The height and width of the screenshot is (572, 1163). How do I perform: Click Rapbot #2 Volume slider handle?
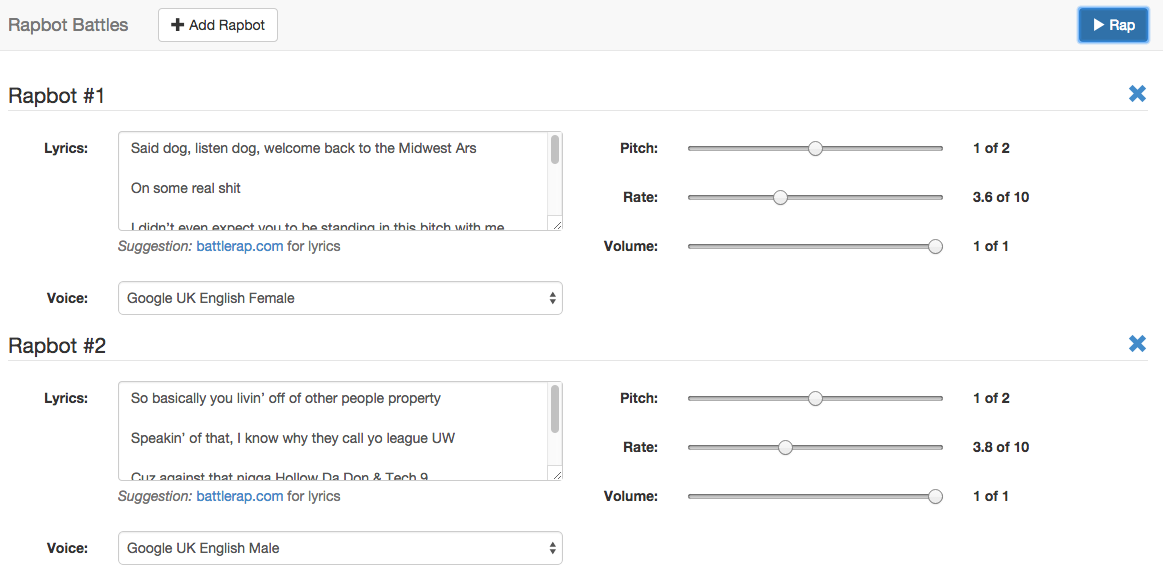click(935, 496)
